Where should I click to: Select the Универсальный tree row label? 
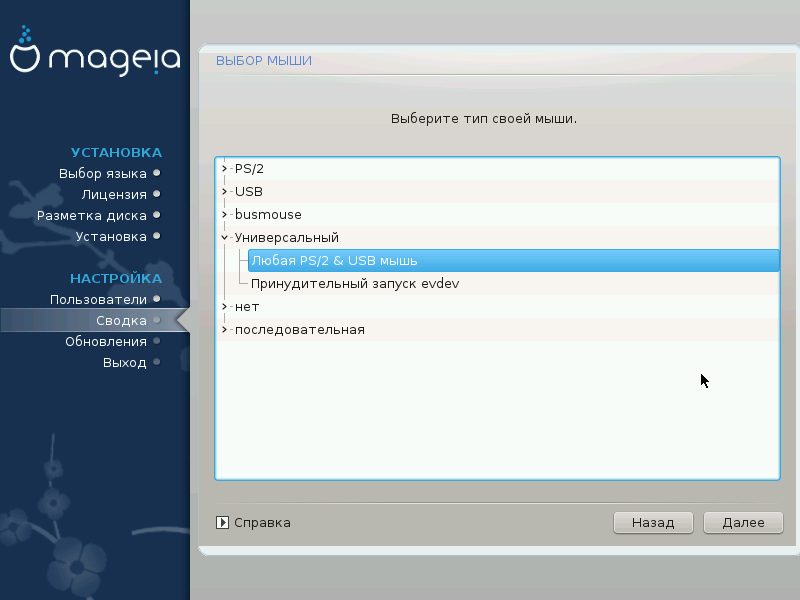pyautogui.click(x=286, y=237)
